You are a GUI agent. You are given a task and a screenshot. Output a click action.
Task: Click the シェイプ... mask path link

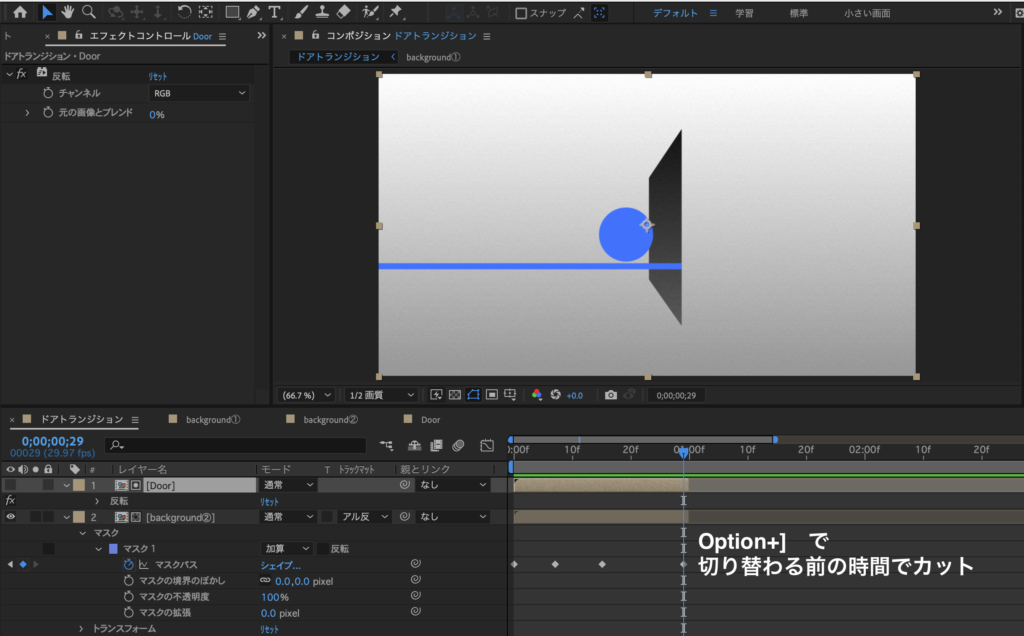(x=280, y=565)
